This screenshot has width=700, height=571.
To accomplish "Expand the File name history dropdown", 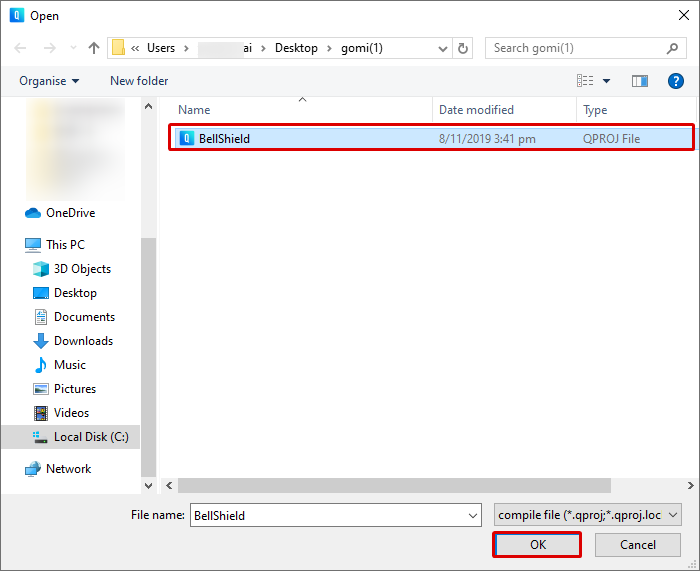I will tap(473, 515).
